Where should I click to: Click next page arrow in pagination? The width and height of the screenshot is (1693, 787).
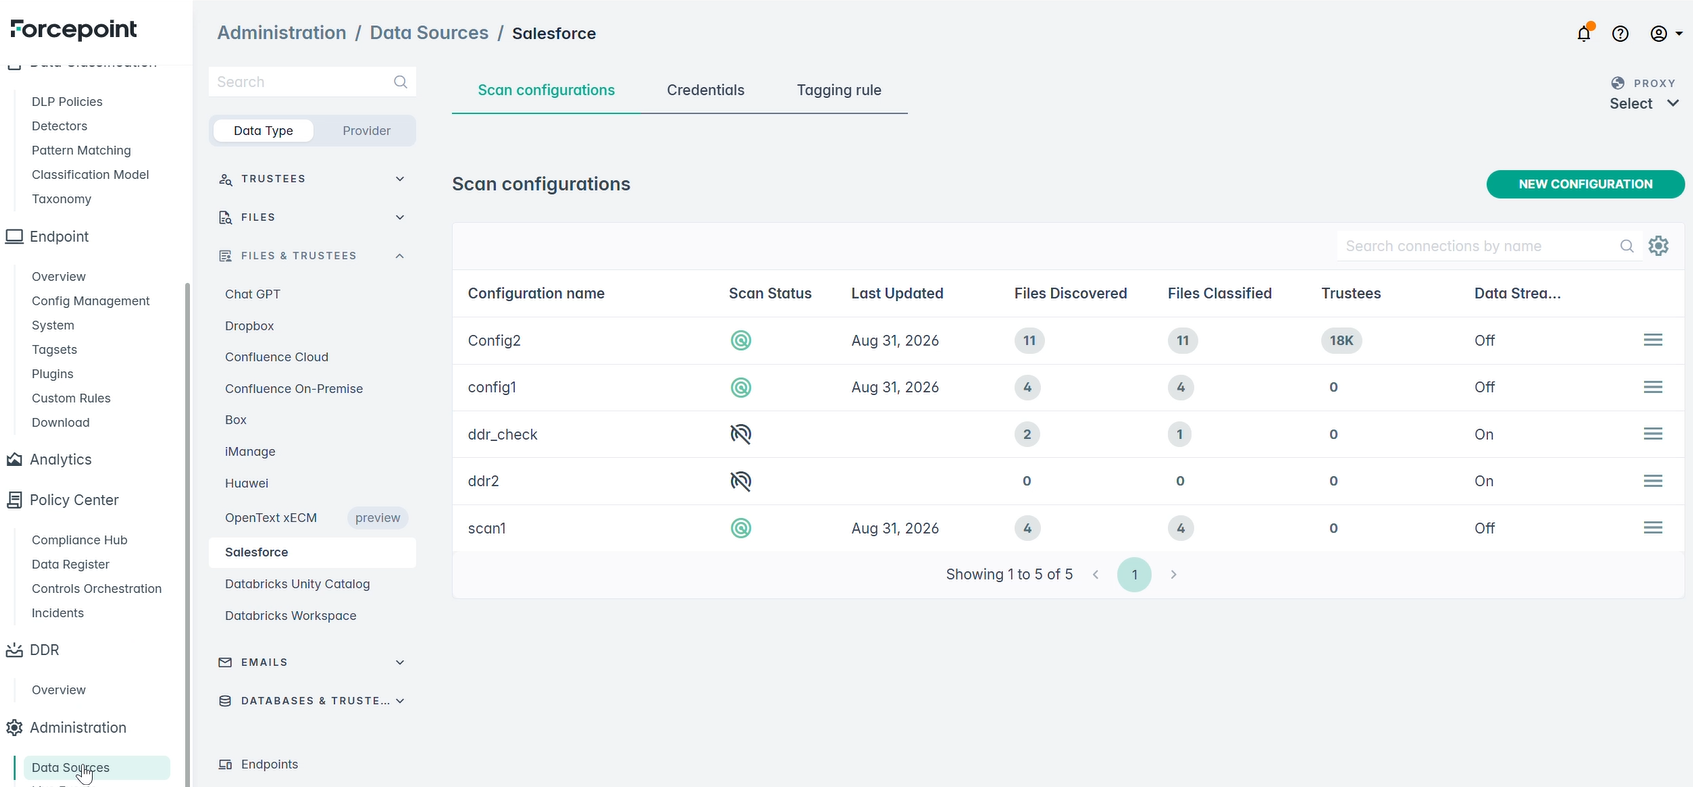tap(1173, 575)
